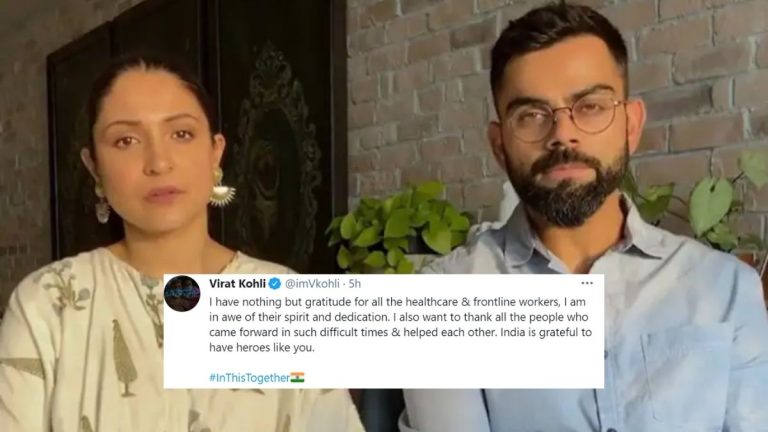
Task: Click the phrase 'have heroes like you.'
Action: click(x=262, y=348)
